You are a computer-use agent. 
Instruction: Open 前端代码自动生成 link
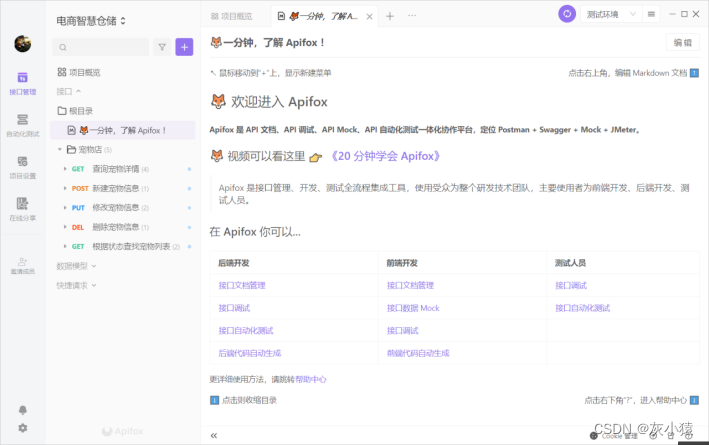click(418, 353)
